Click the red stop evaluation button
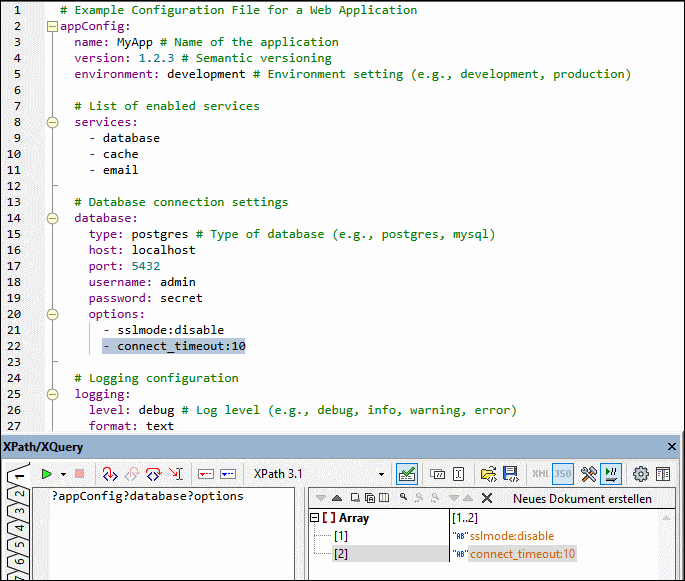Viewport: 685px width, 581px height. pyautogui.click(x=81, y=473)
